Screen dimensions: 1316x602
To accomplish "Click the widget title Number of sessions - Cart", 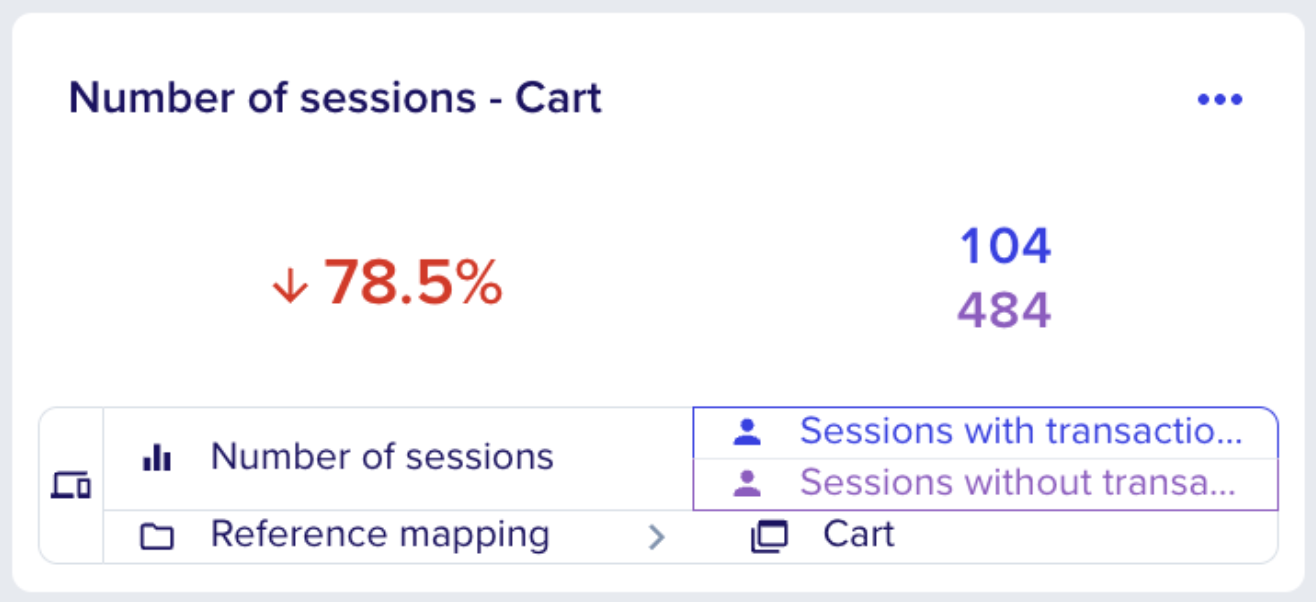I will (x=335, y=98).
